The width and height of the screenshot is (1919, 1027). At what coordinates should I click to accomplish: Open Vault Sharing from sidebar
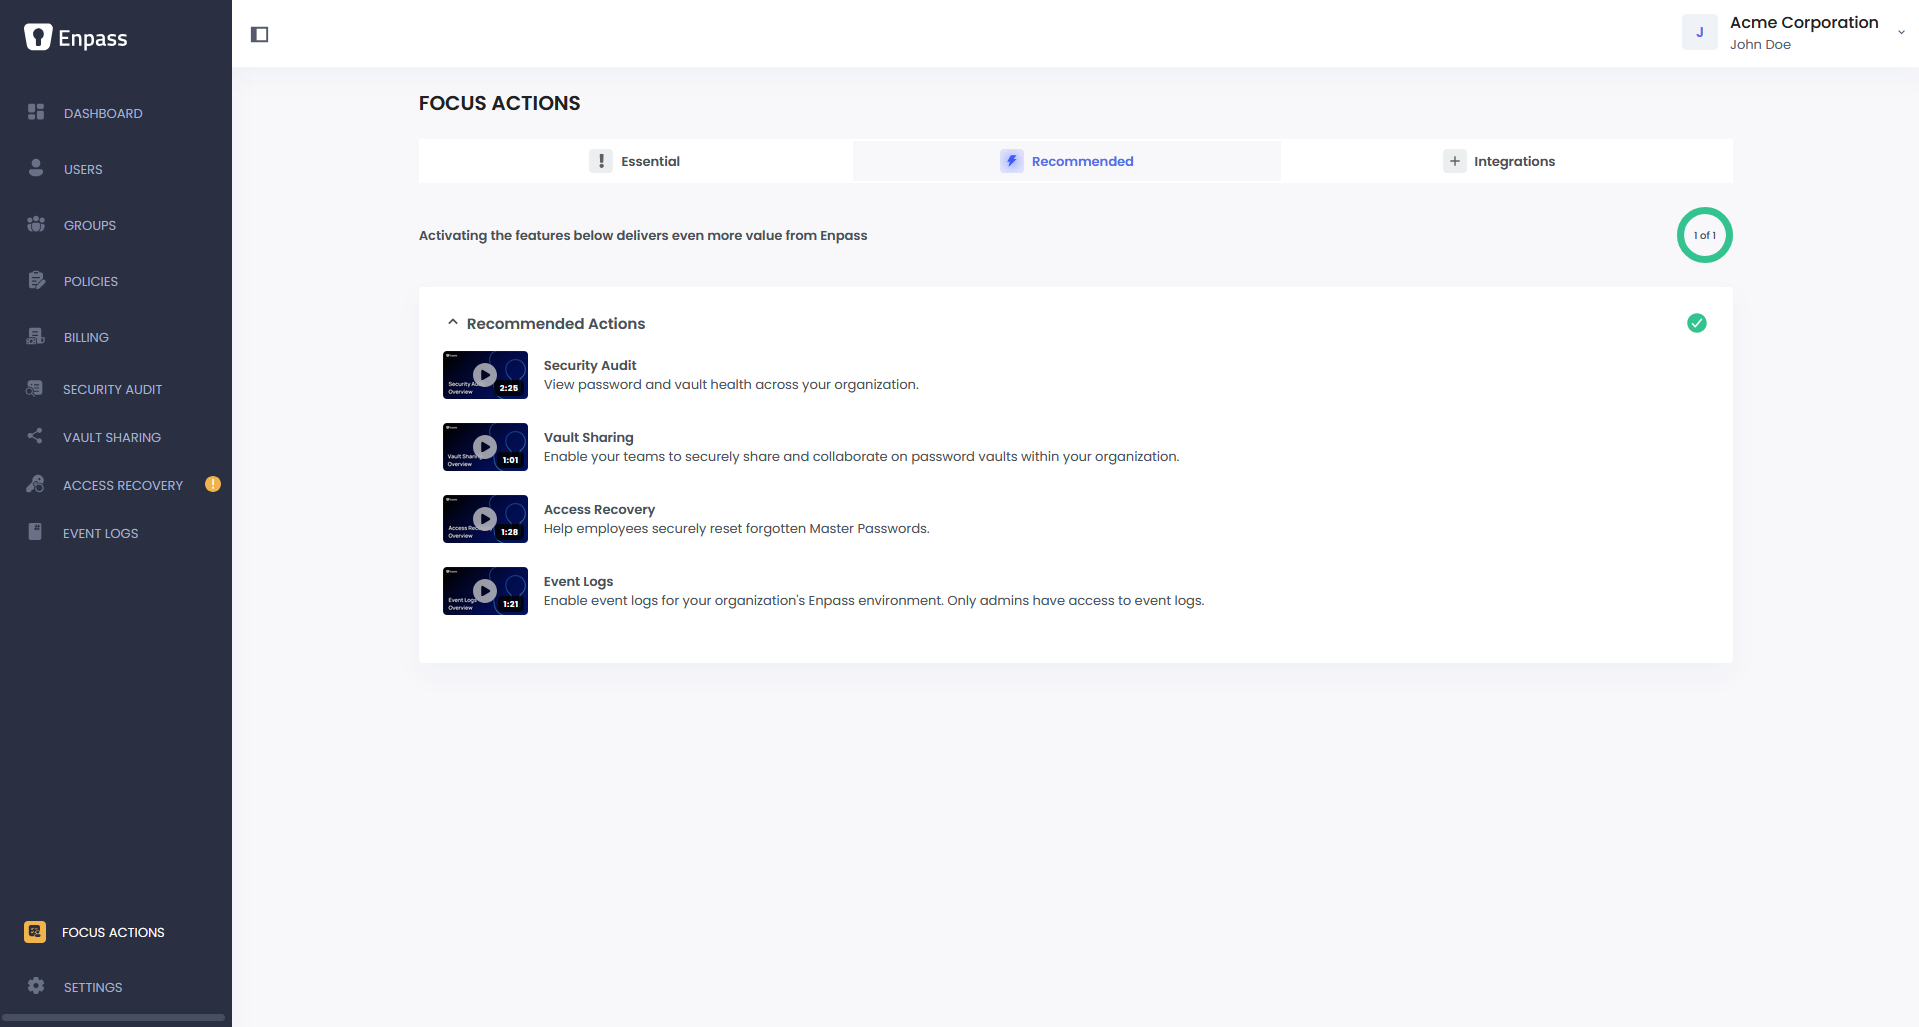112,437
